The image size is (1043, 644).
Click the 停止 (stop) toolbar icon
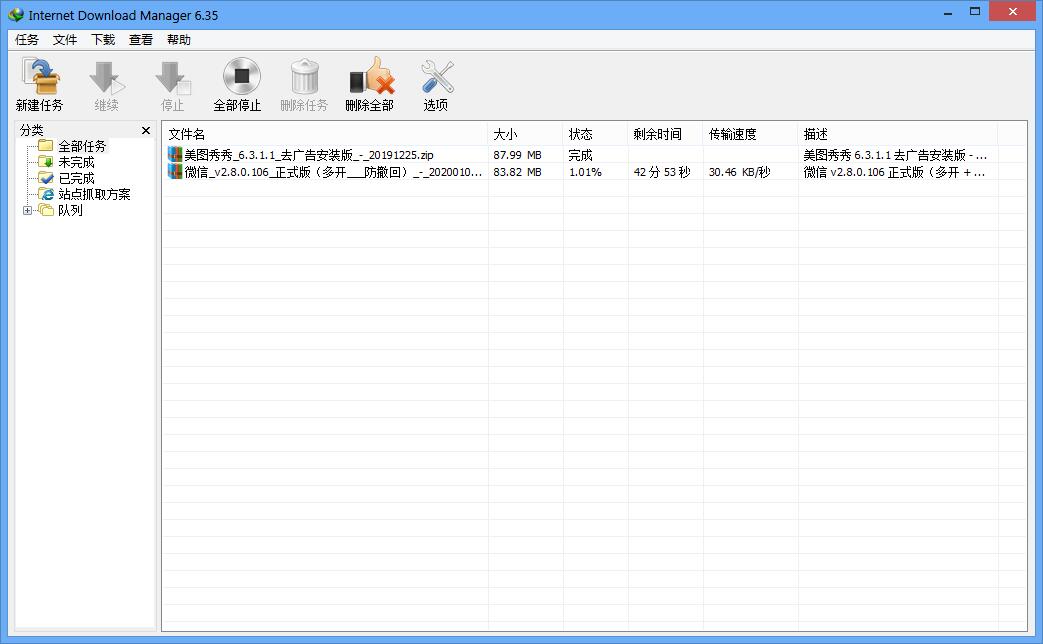pos(172,77)
